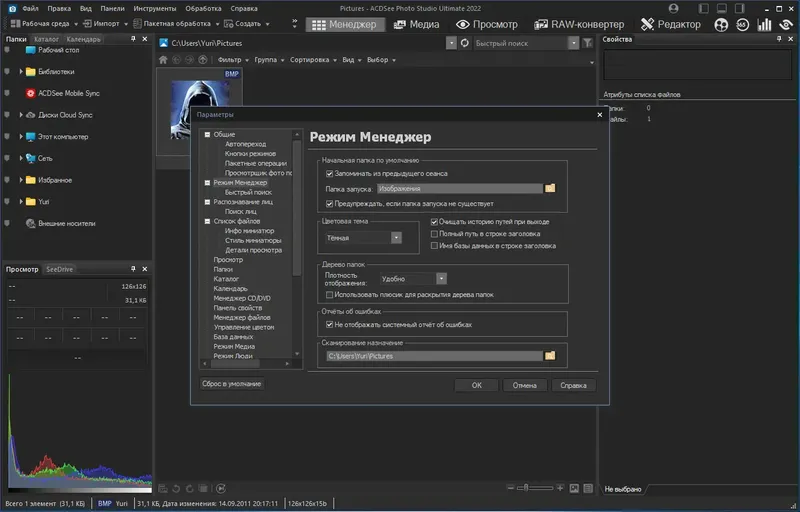Open the 365 mode icon in top toolbar

(742, 24)
